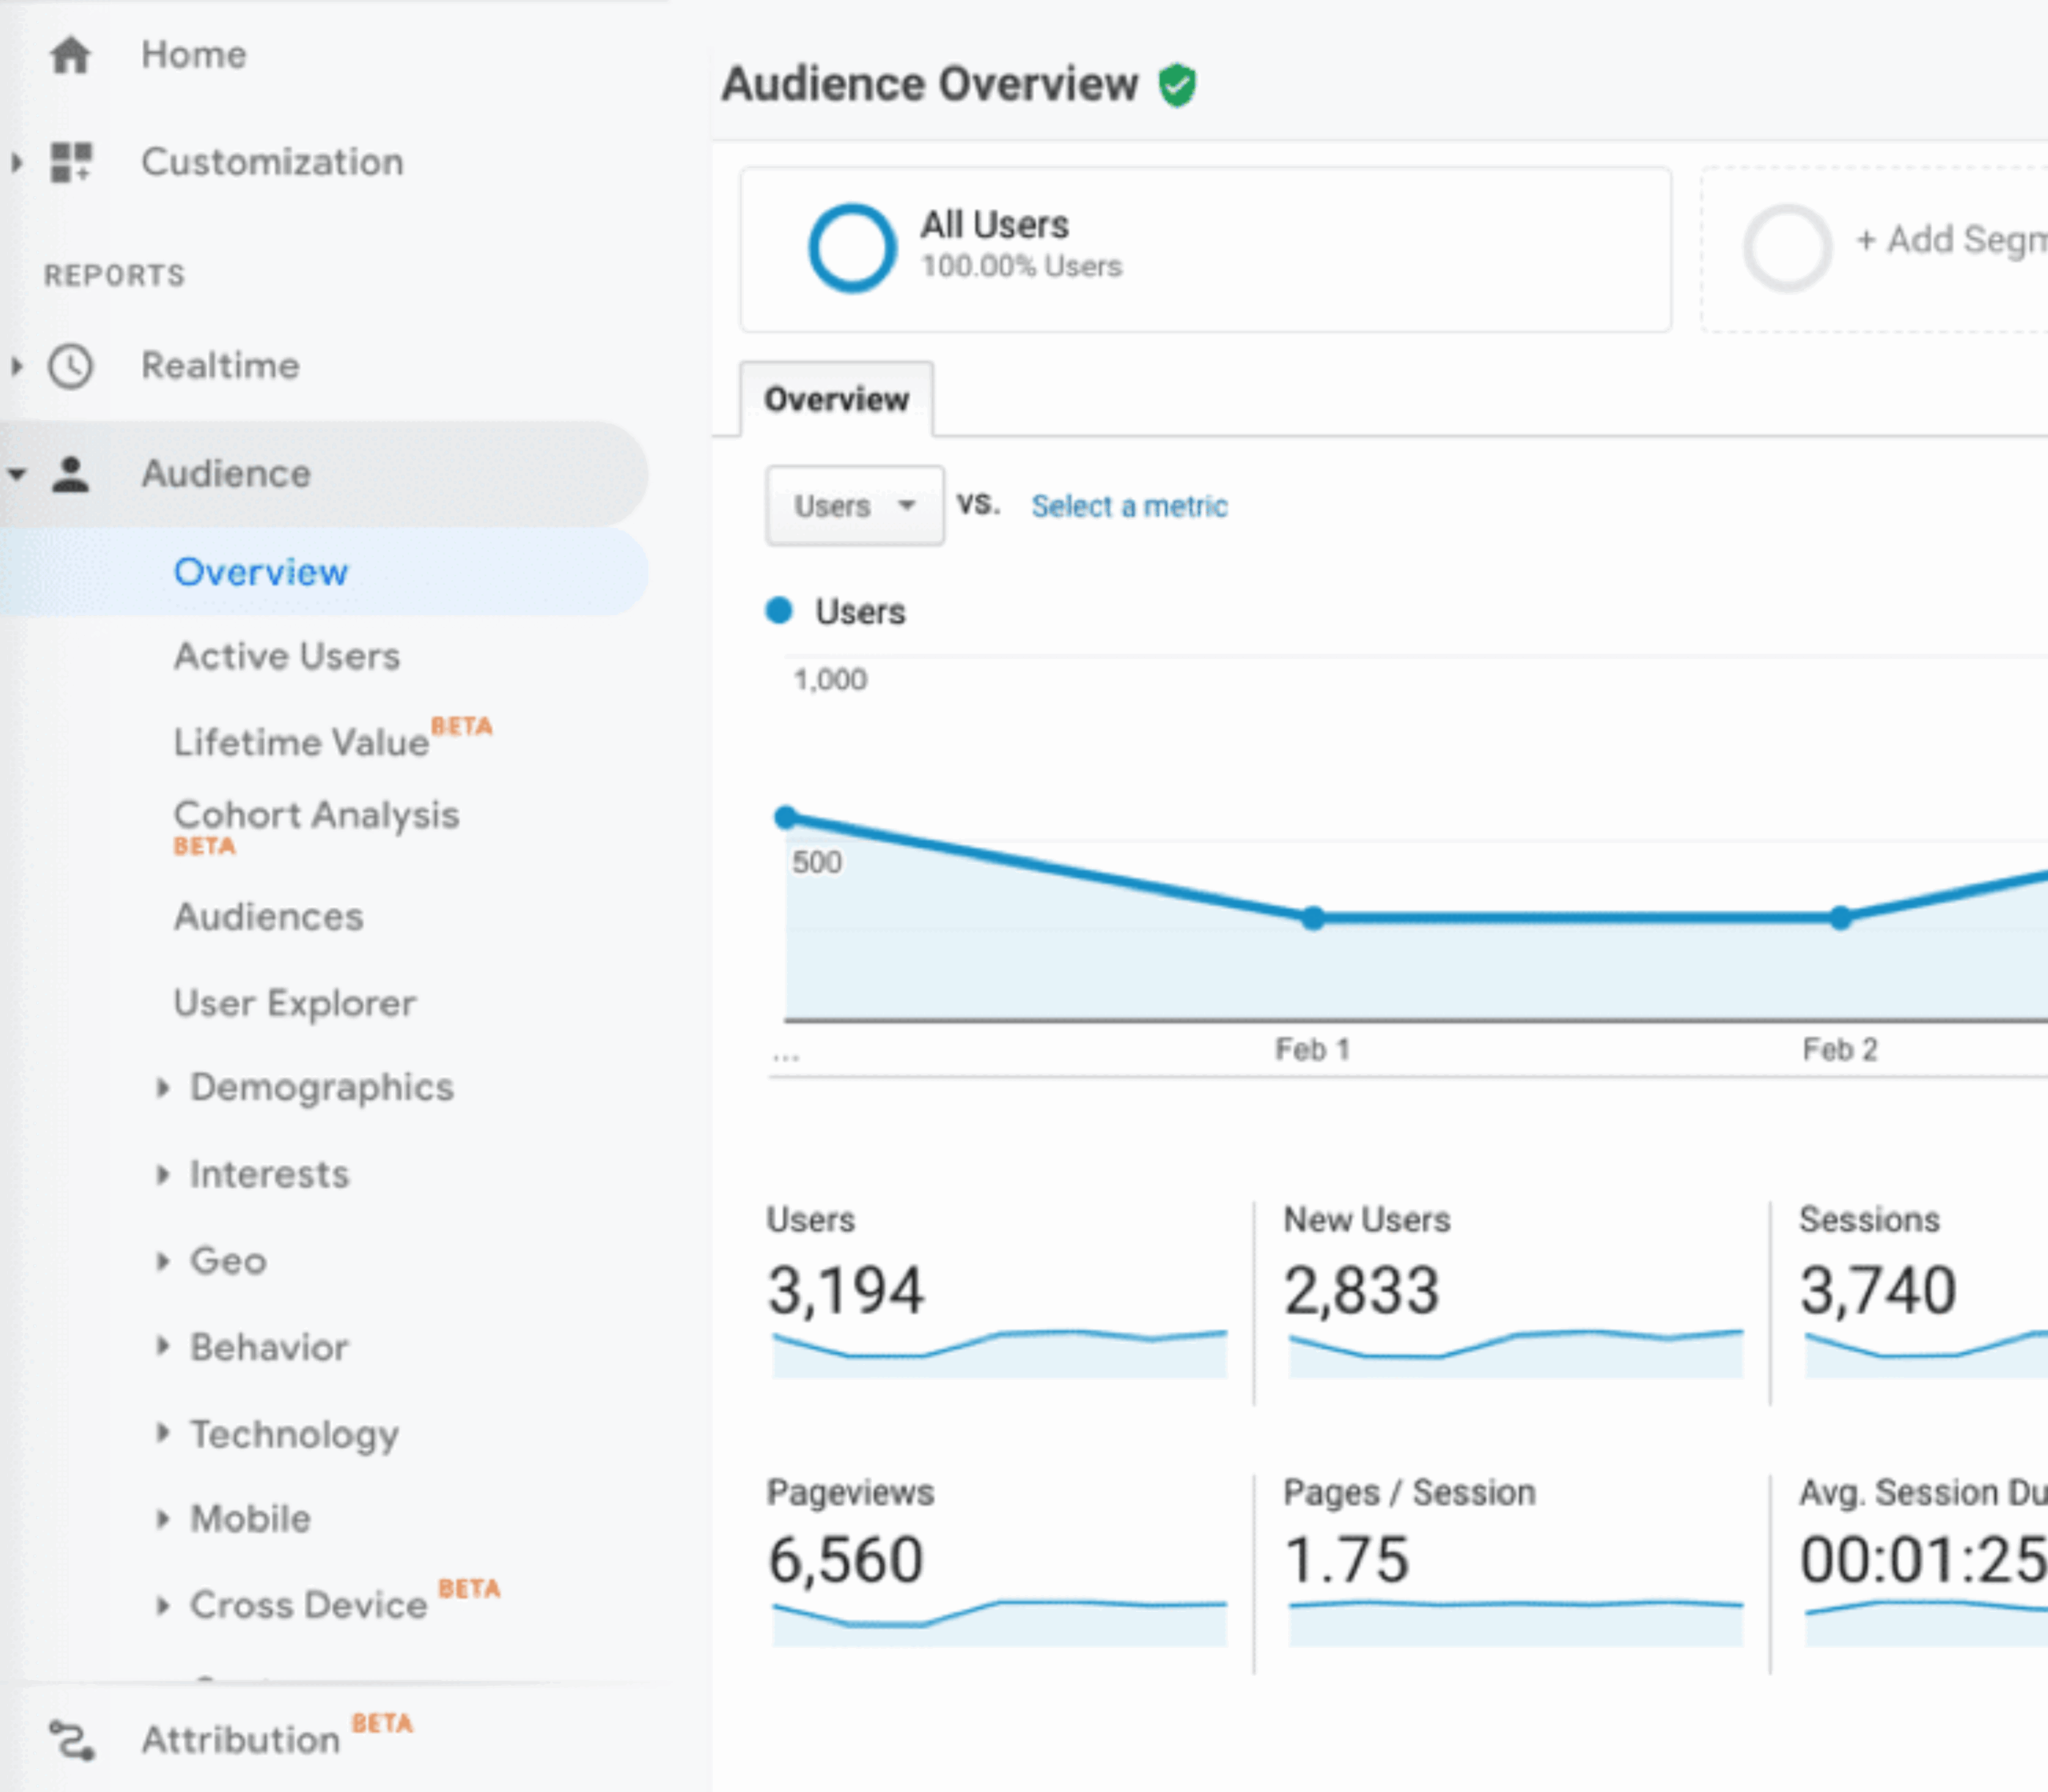The image size is (2048, 1792).
Task: Expand the Customization arrow
Action: coord(16,162)
